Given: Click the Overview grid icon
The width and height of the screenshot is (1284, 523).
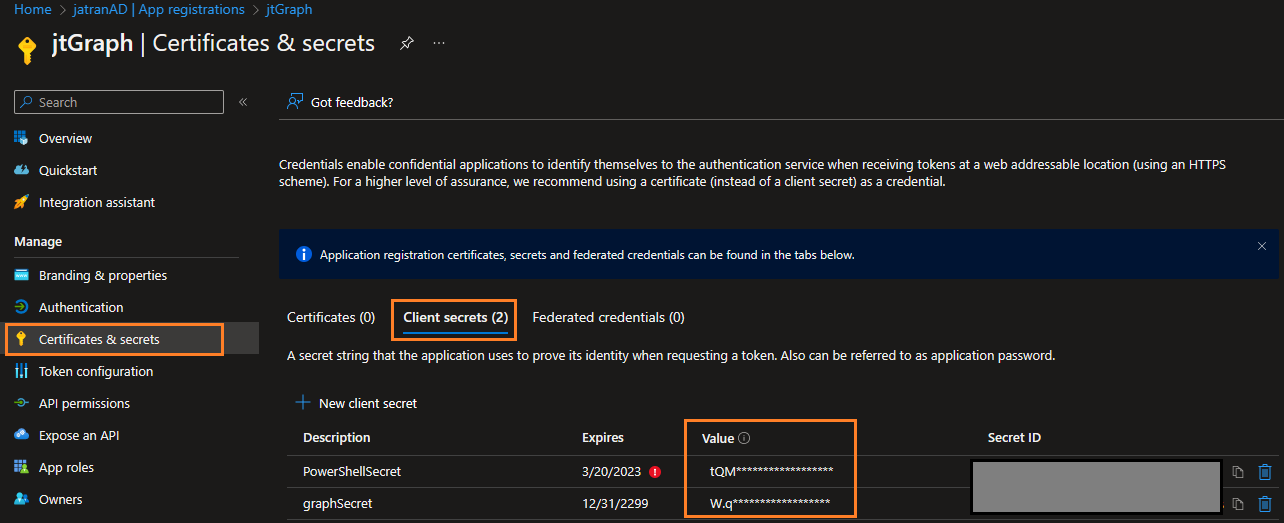Looking at the screenshot, I should coord(21,138).
